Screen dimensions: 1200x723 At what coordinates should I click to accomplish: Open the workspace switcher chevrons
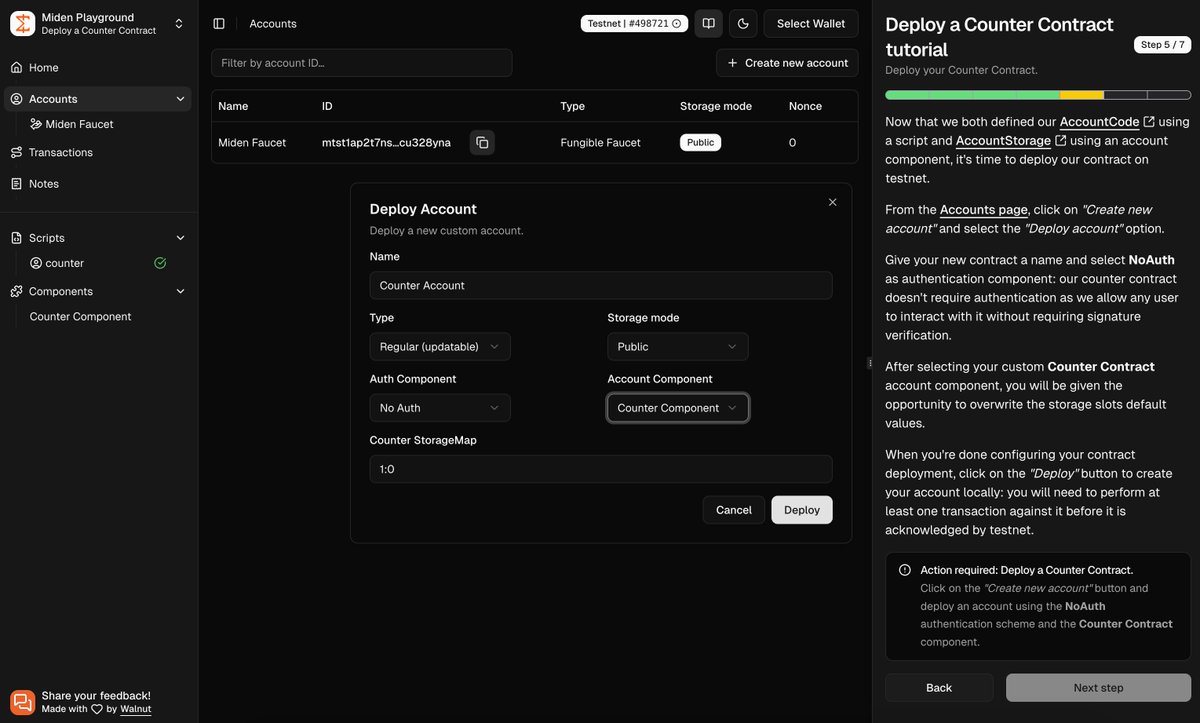click(x=179, y=24)
